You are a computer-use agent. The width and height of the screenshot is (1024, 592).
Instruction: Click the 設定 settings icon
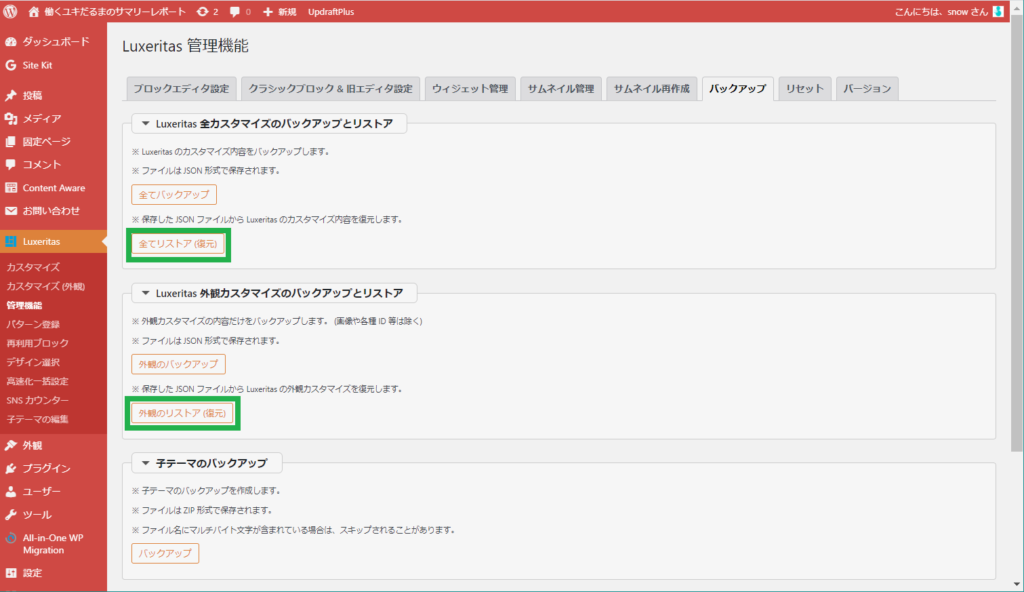[x=10, y=573]
